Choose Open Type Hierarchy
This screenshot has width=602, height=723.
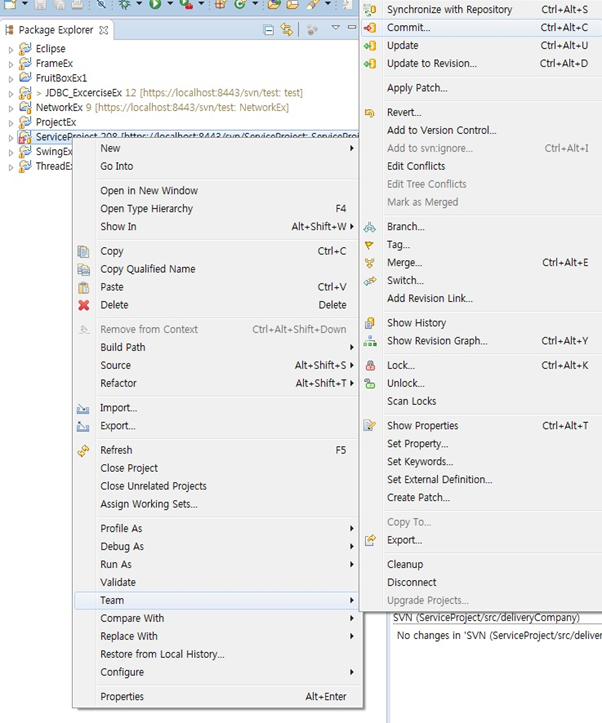click(216, 209)
